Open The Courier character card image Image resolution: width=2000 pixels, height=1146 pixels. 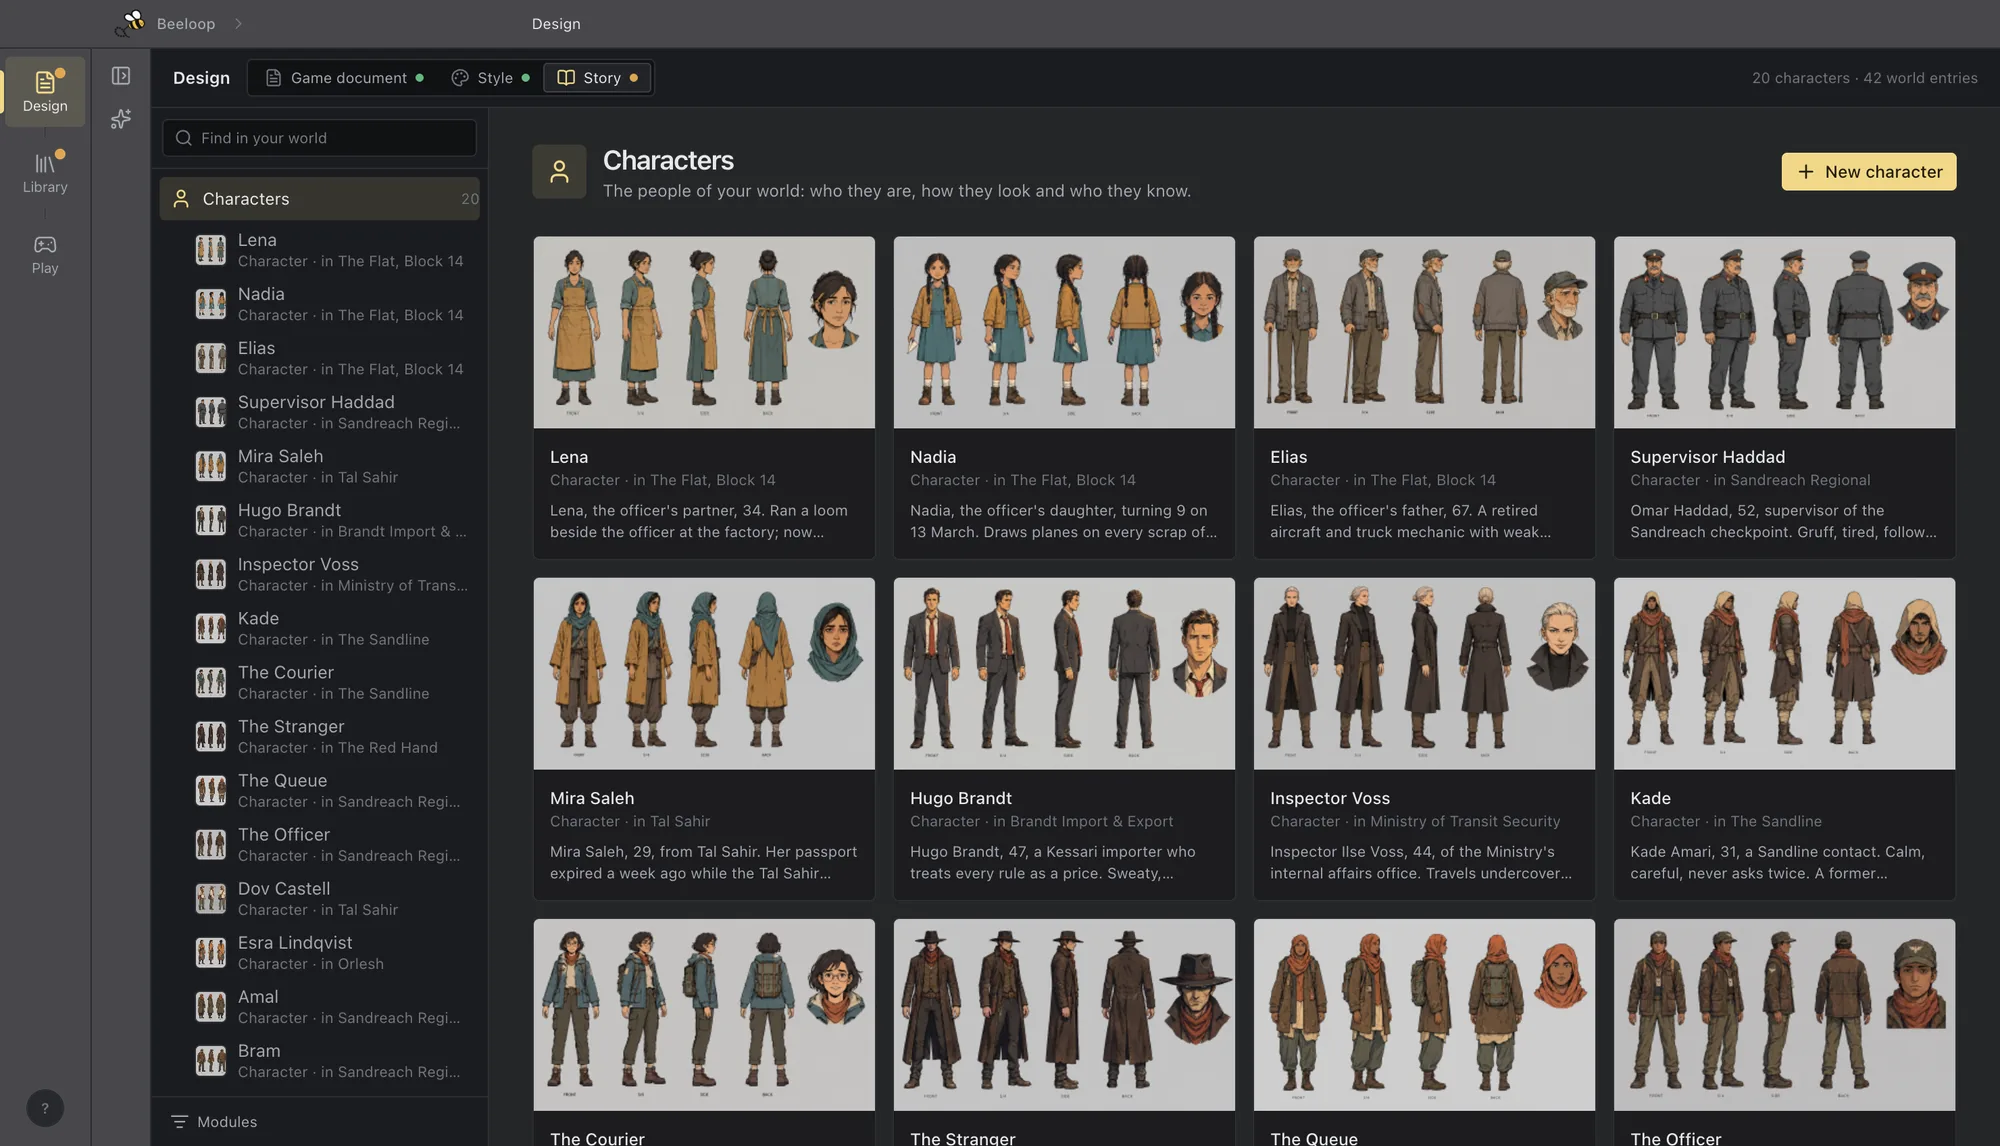[704, 1015]
